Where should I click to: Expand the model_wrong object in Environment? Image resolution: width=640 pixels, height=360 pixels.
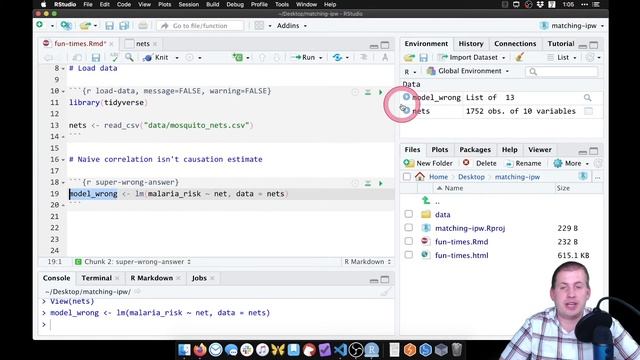pos(406,97)
